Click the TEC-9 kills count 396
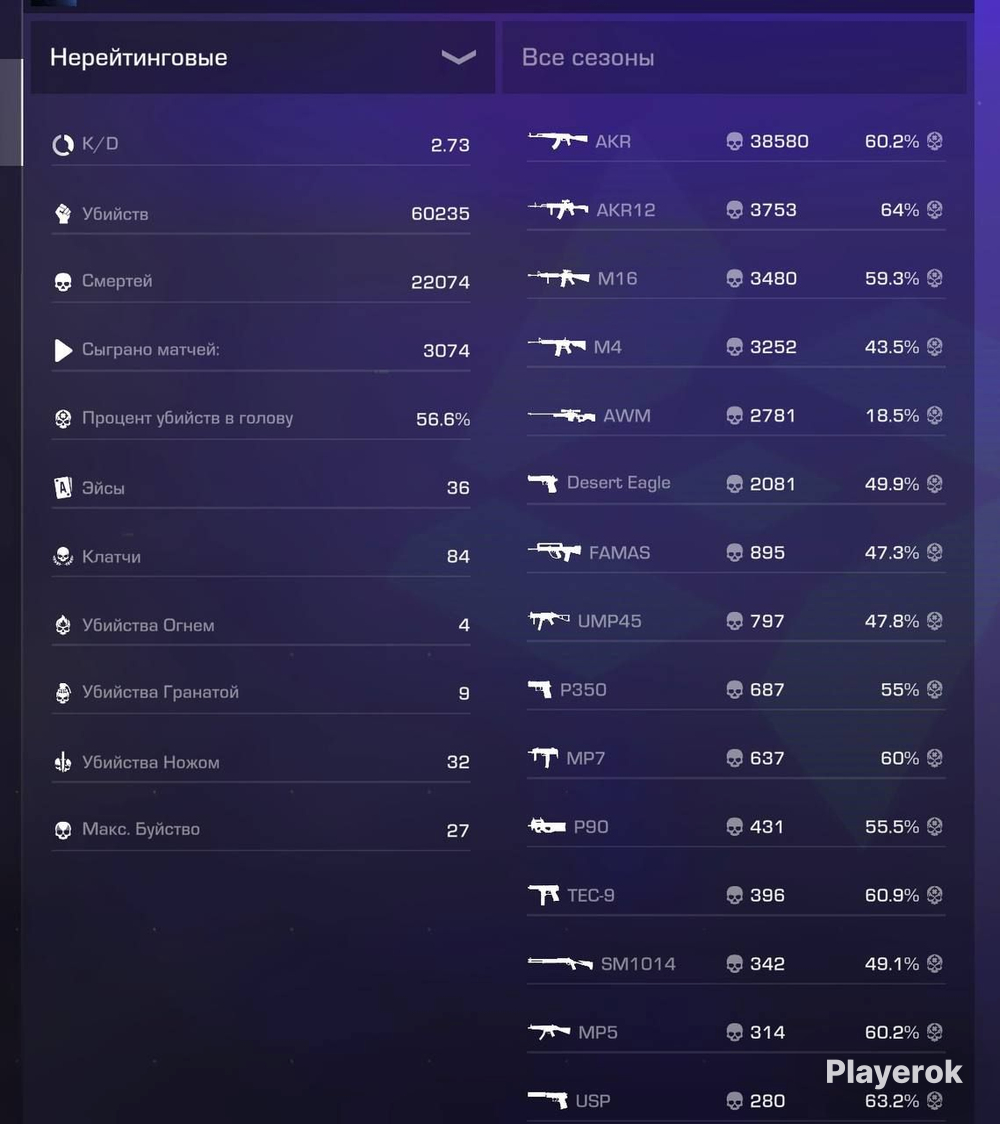This screenshot has height=1124, width=1000. [767, 895]
